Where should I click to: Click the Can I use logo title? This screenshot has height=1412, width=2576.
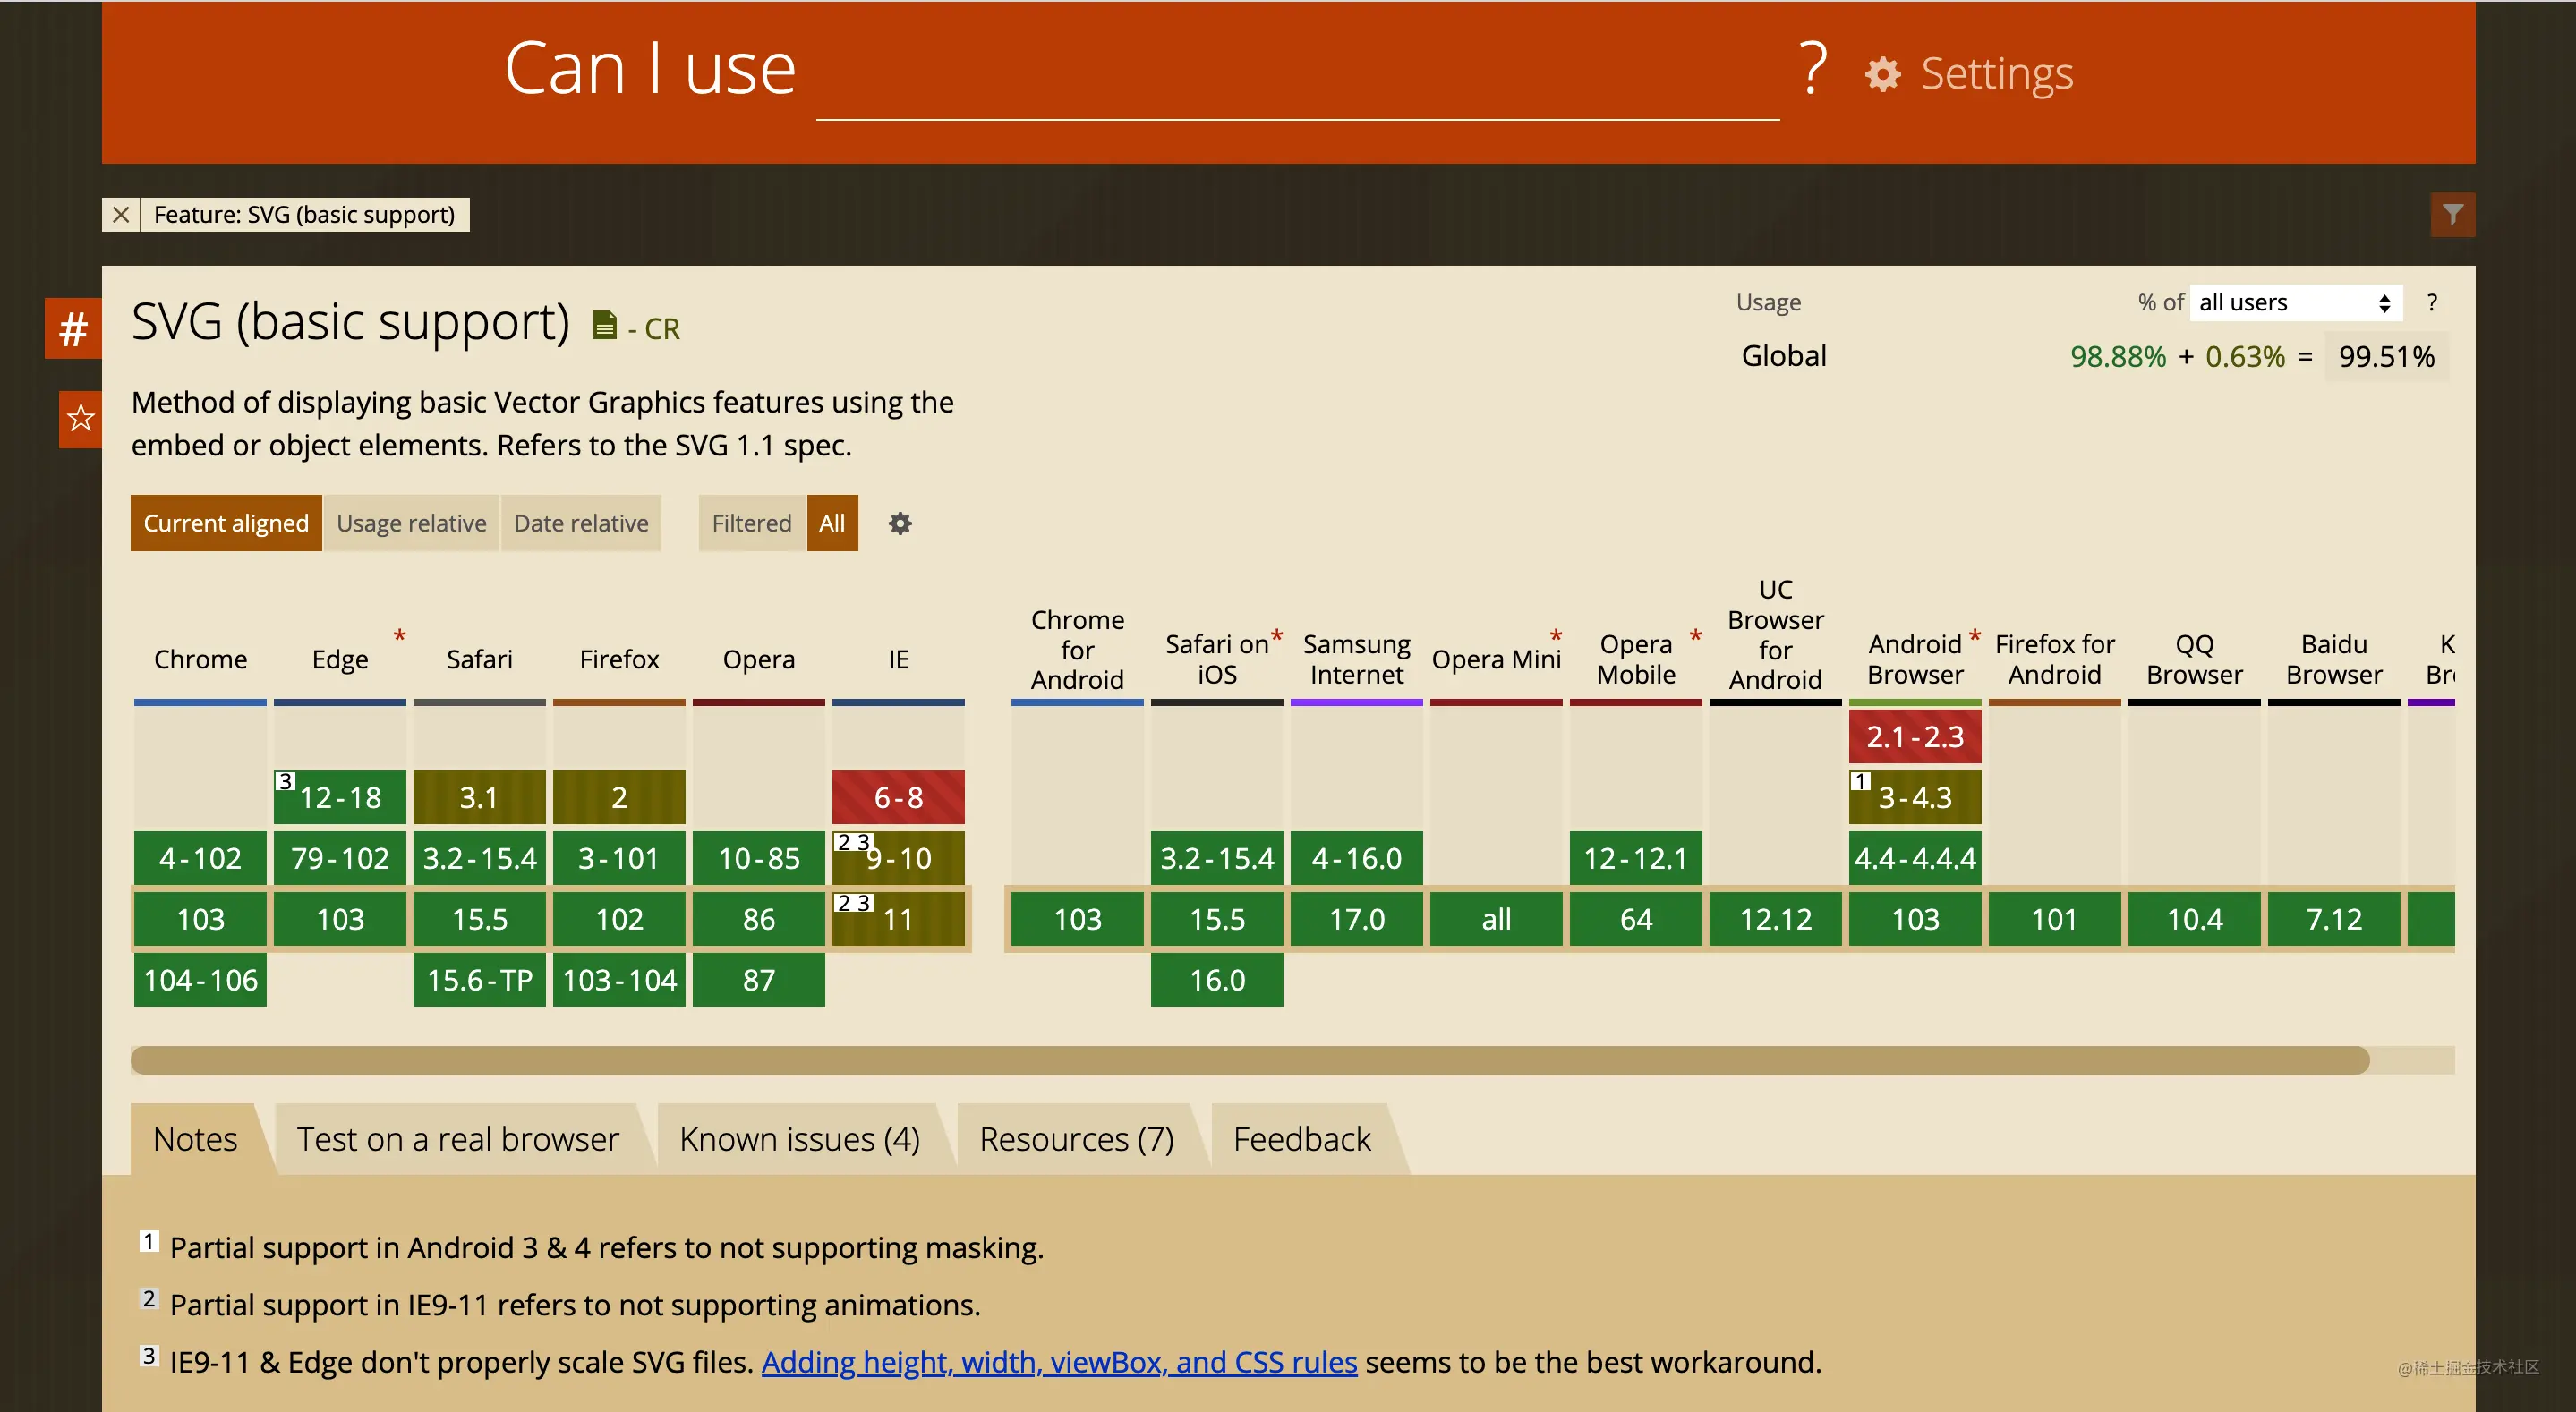point(650,69)
